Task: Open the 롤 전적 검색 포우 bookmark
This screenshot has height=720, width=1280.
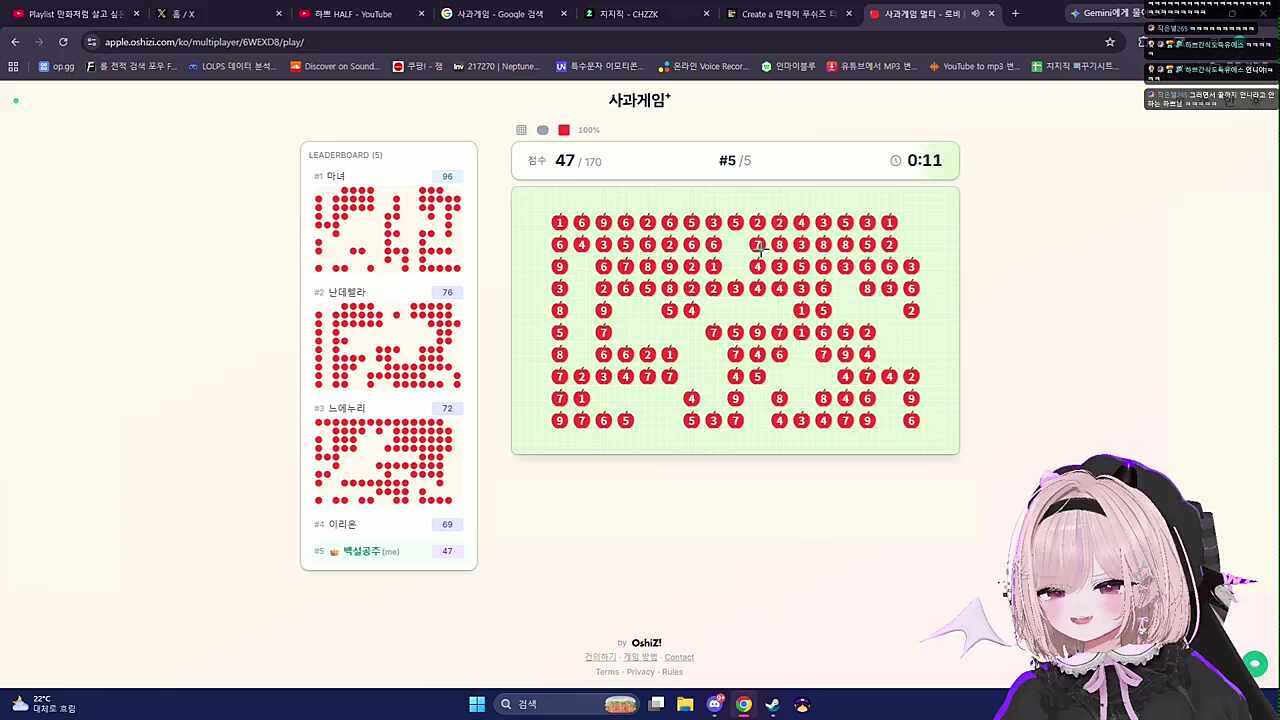Action: tap(131, 66)
